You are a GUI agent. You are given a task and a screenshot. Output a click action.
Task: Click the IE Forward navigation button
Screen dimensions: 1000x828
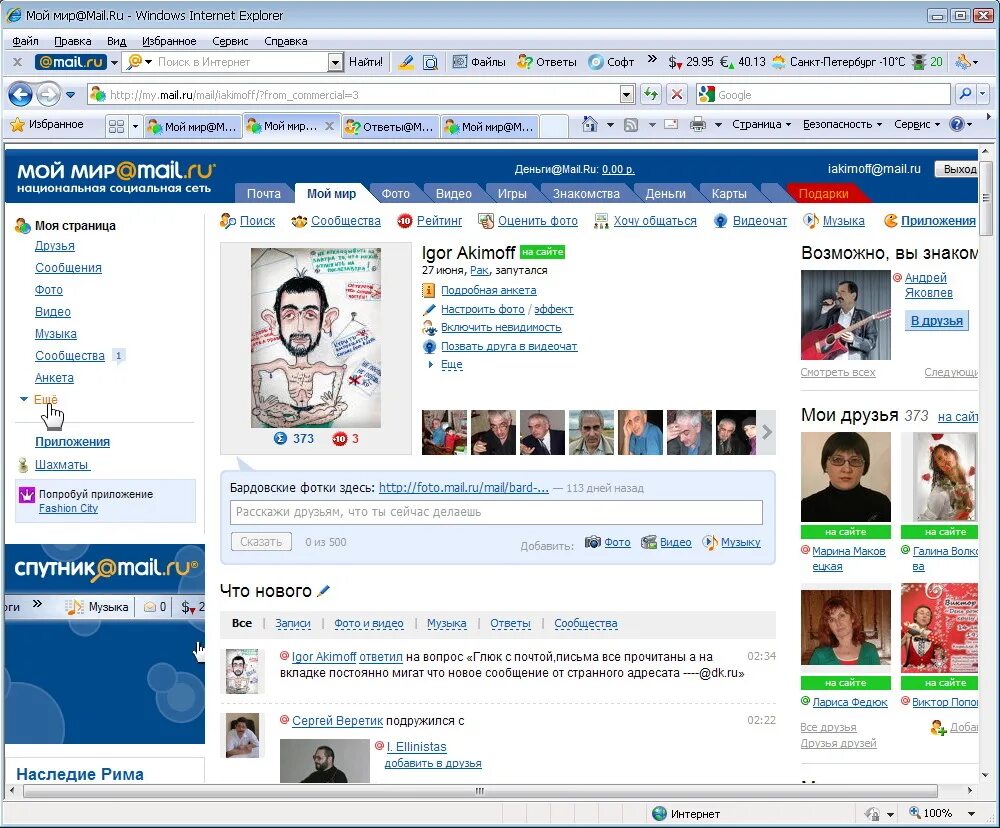(48, 95)
